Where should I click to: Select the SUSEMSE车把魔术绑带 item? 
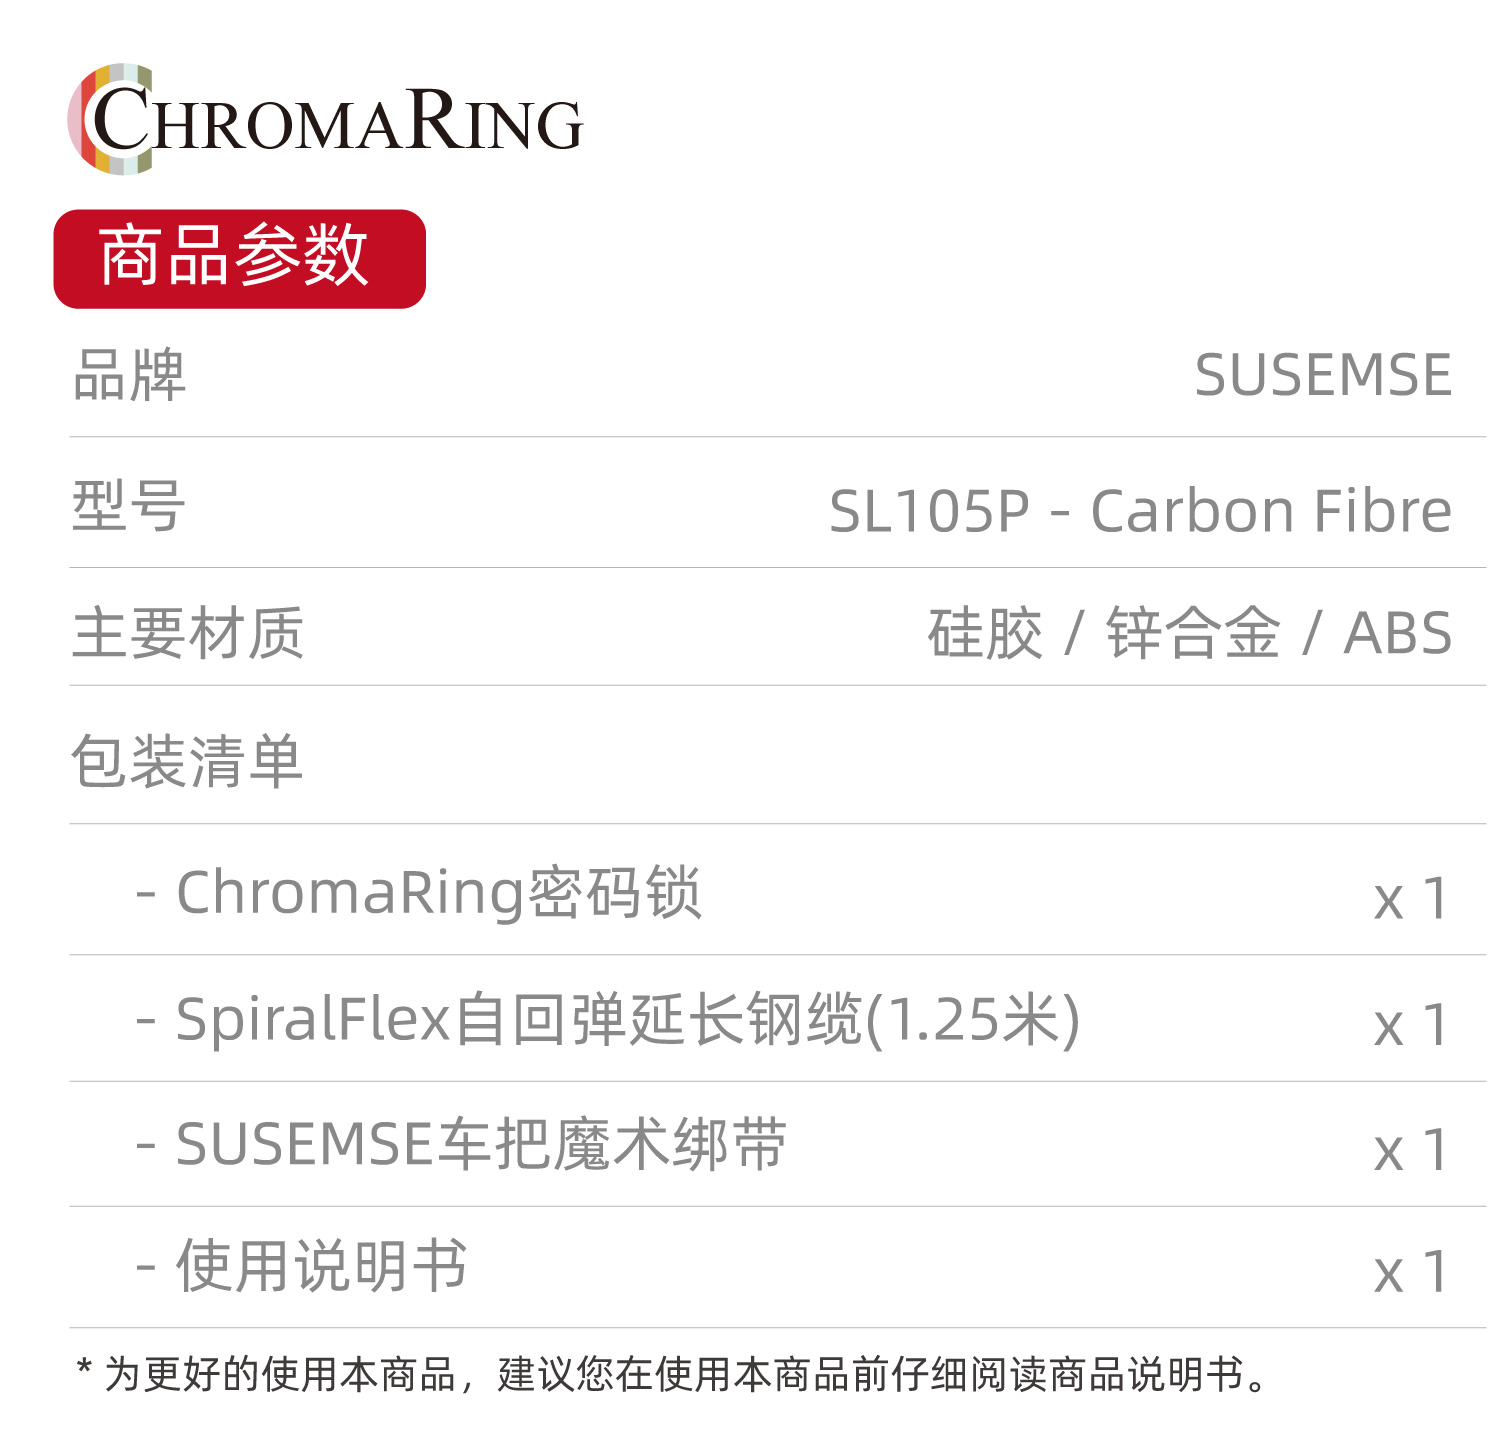[x=461, y=1144]
